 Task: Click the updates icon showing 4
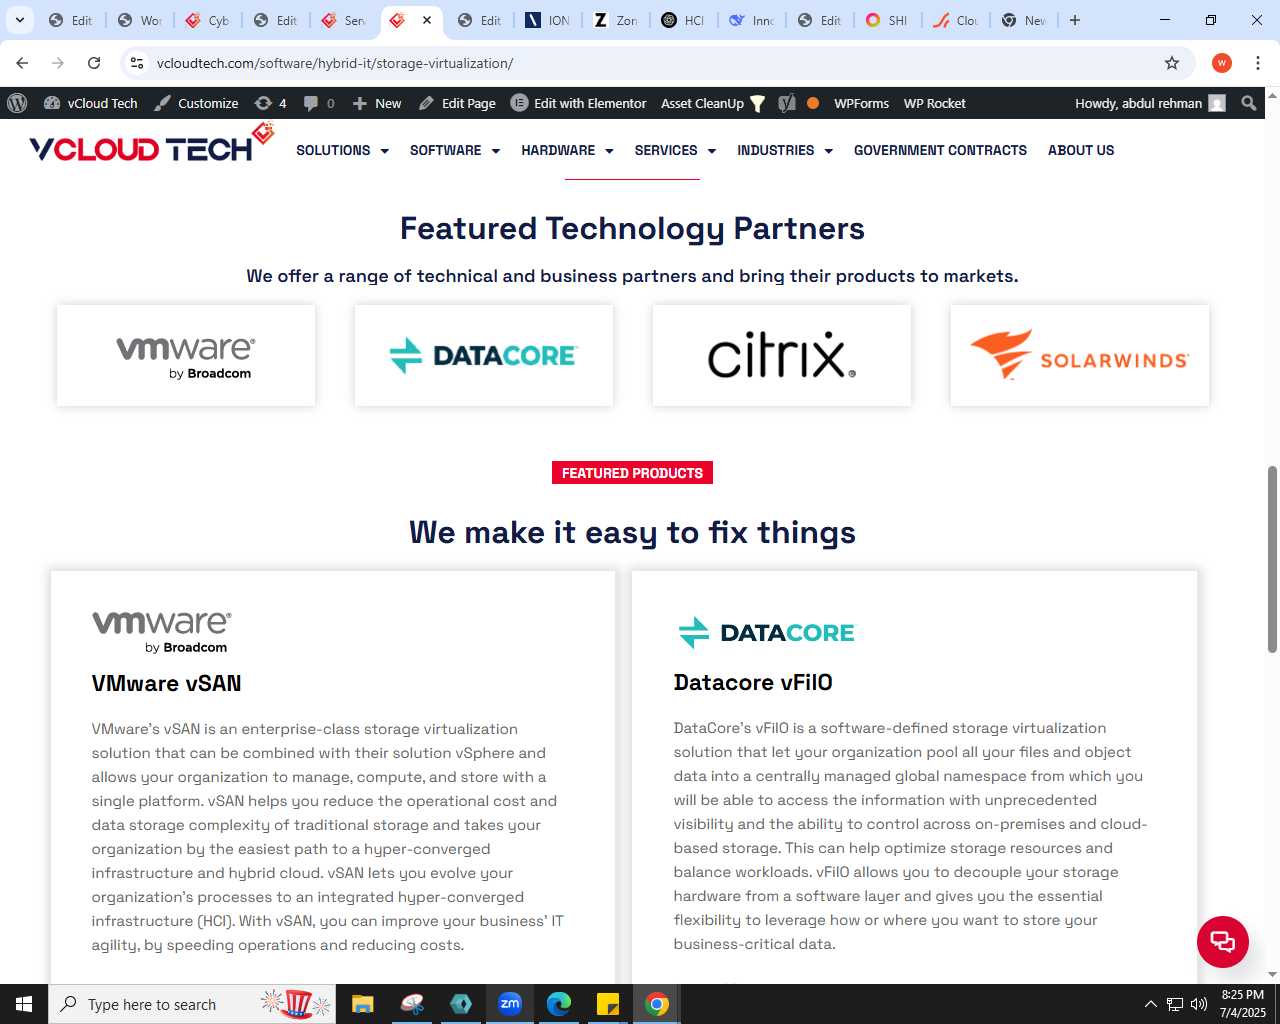pyautogui.click(x=270, y=103)
